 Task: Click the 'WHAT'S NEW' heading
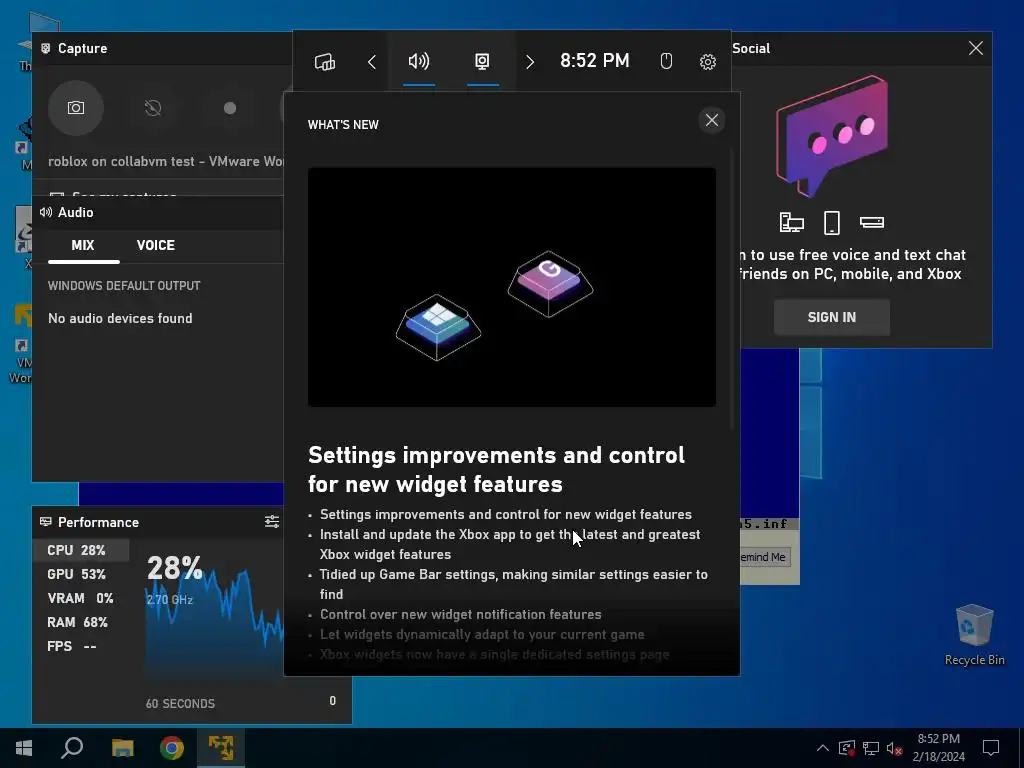343,125
